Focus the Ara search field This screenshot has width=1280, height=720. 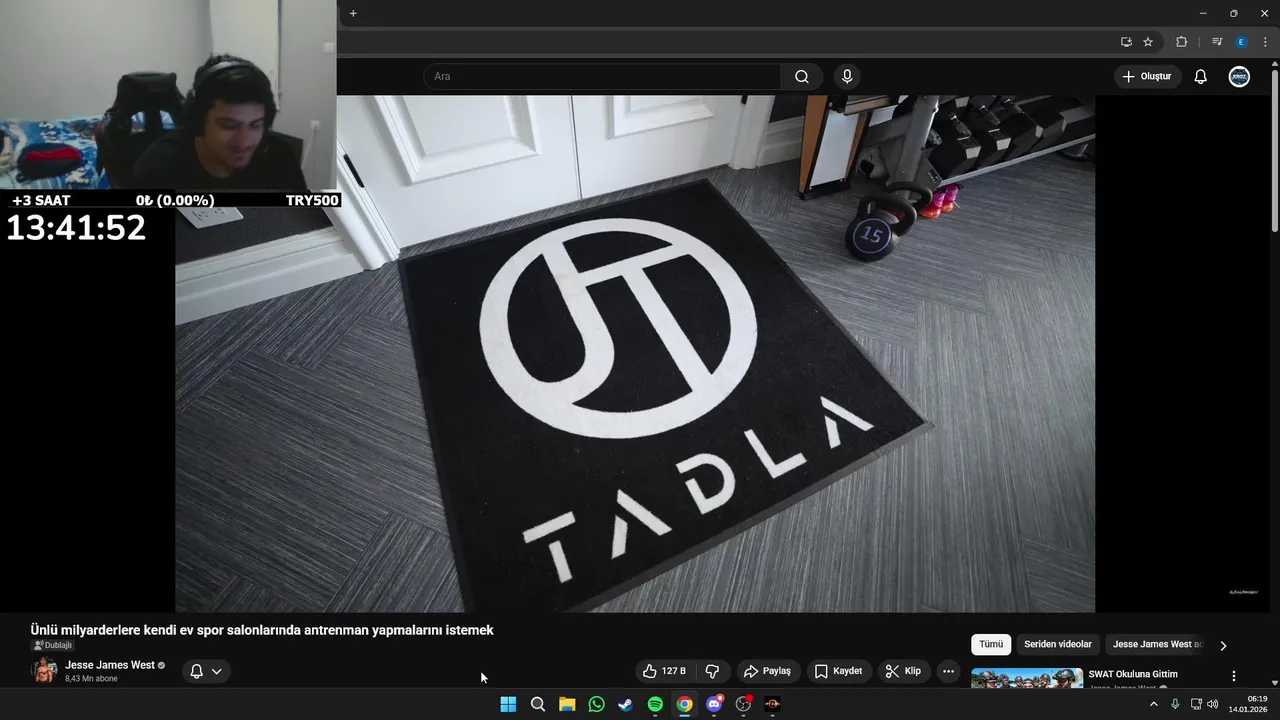602,77
